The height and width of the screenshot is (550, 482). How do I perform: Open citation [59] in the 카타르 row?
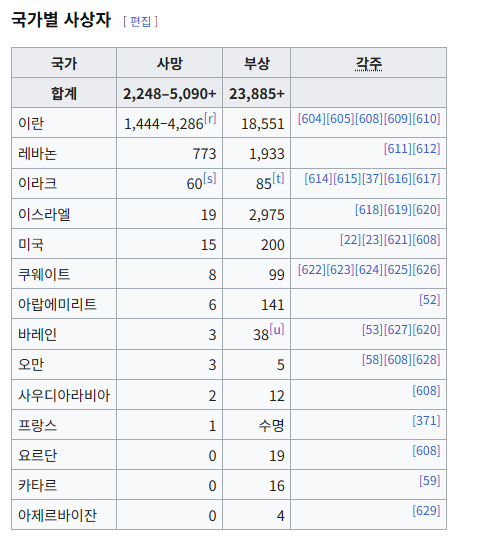click(x=430, y=480)
